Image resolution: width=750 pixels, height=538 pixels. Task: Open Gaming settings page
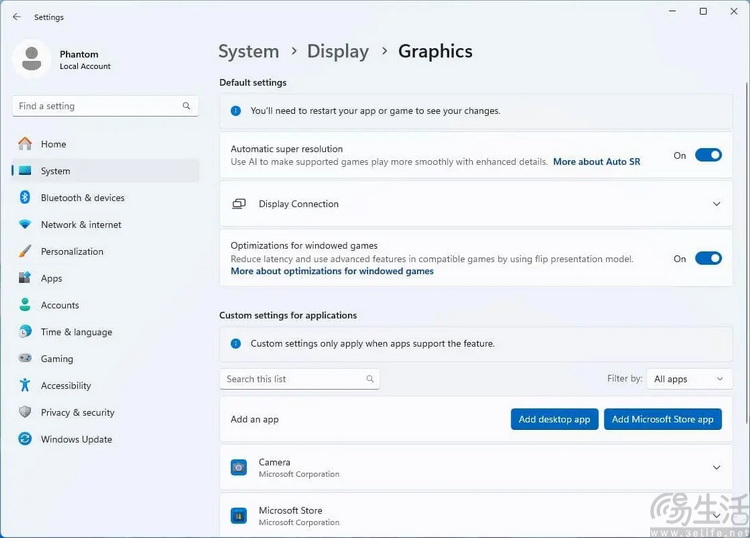pyautogui.click(x=105, y=358)
